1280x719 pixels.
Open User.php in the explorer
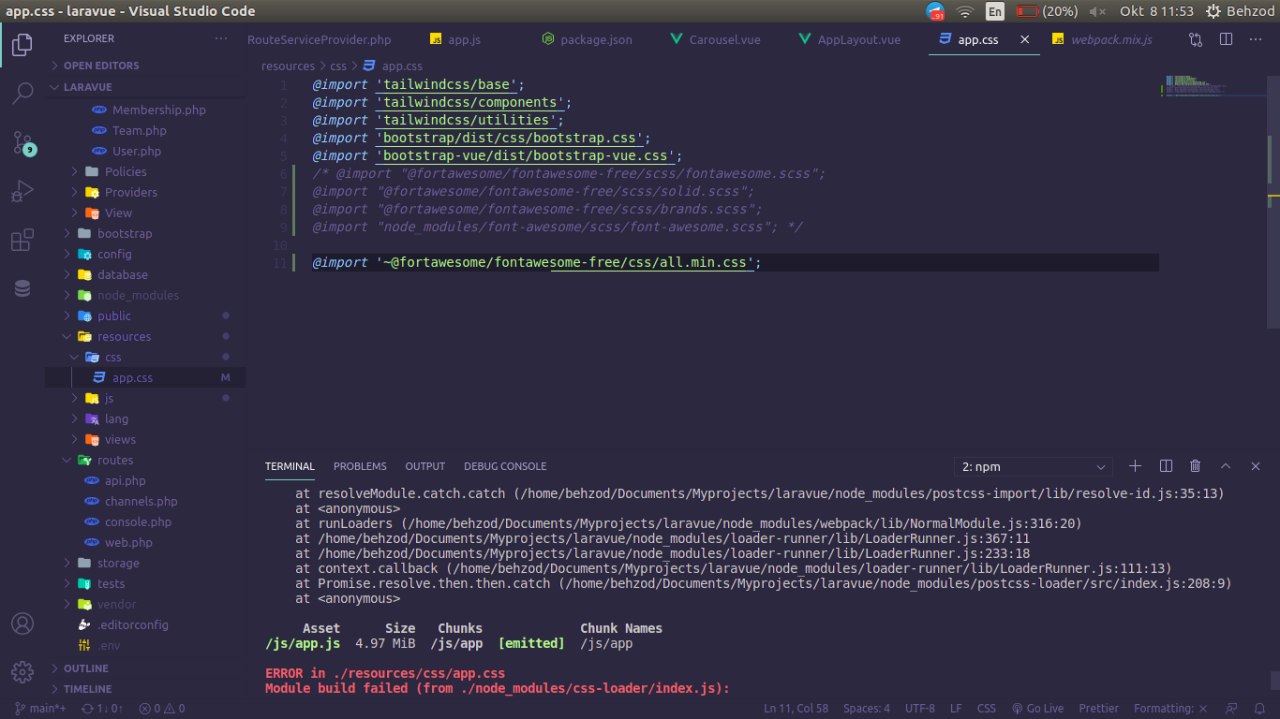(145, 151)
